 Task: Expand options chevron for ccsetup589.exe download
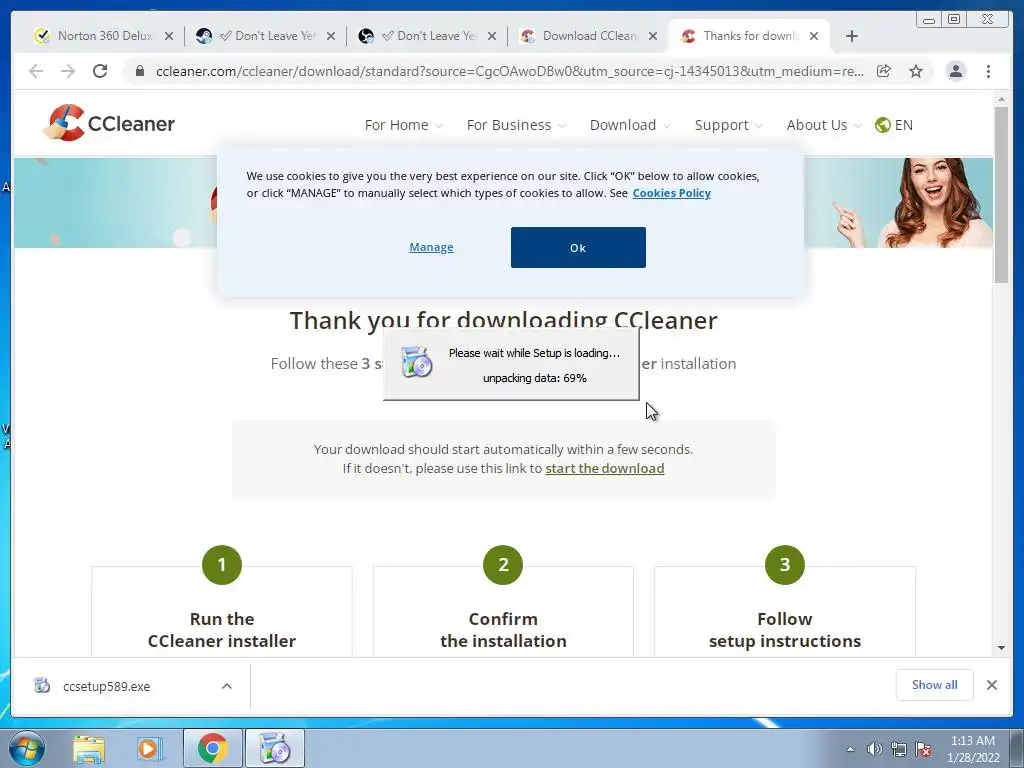[227, 686]
